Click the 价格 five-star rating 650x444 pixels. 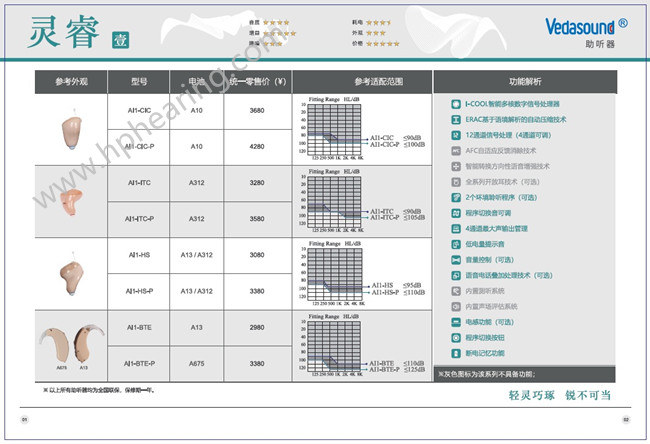pyautogui.click(x=382, y=44)
